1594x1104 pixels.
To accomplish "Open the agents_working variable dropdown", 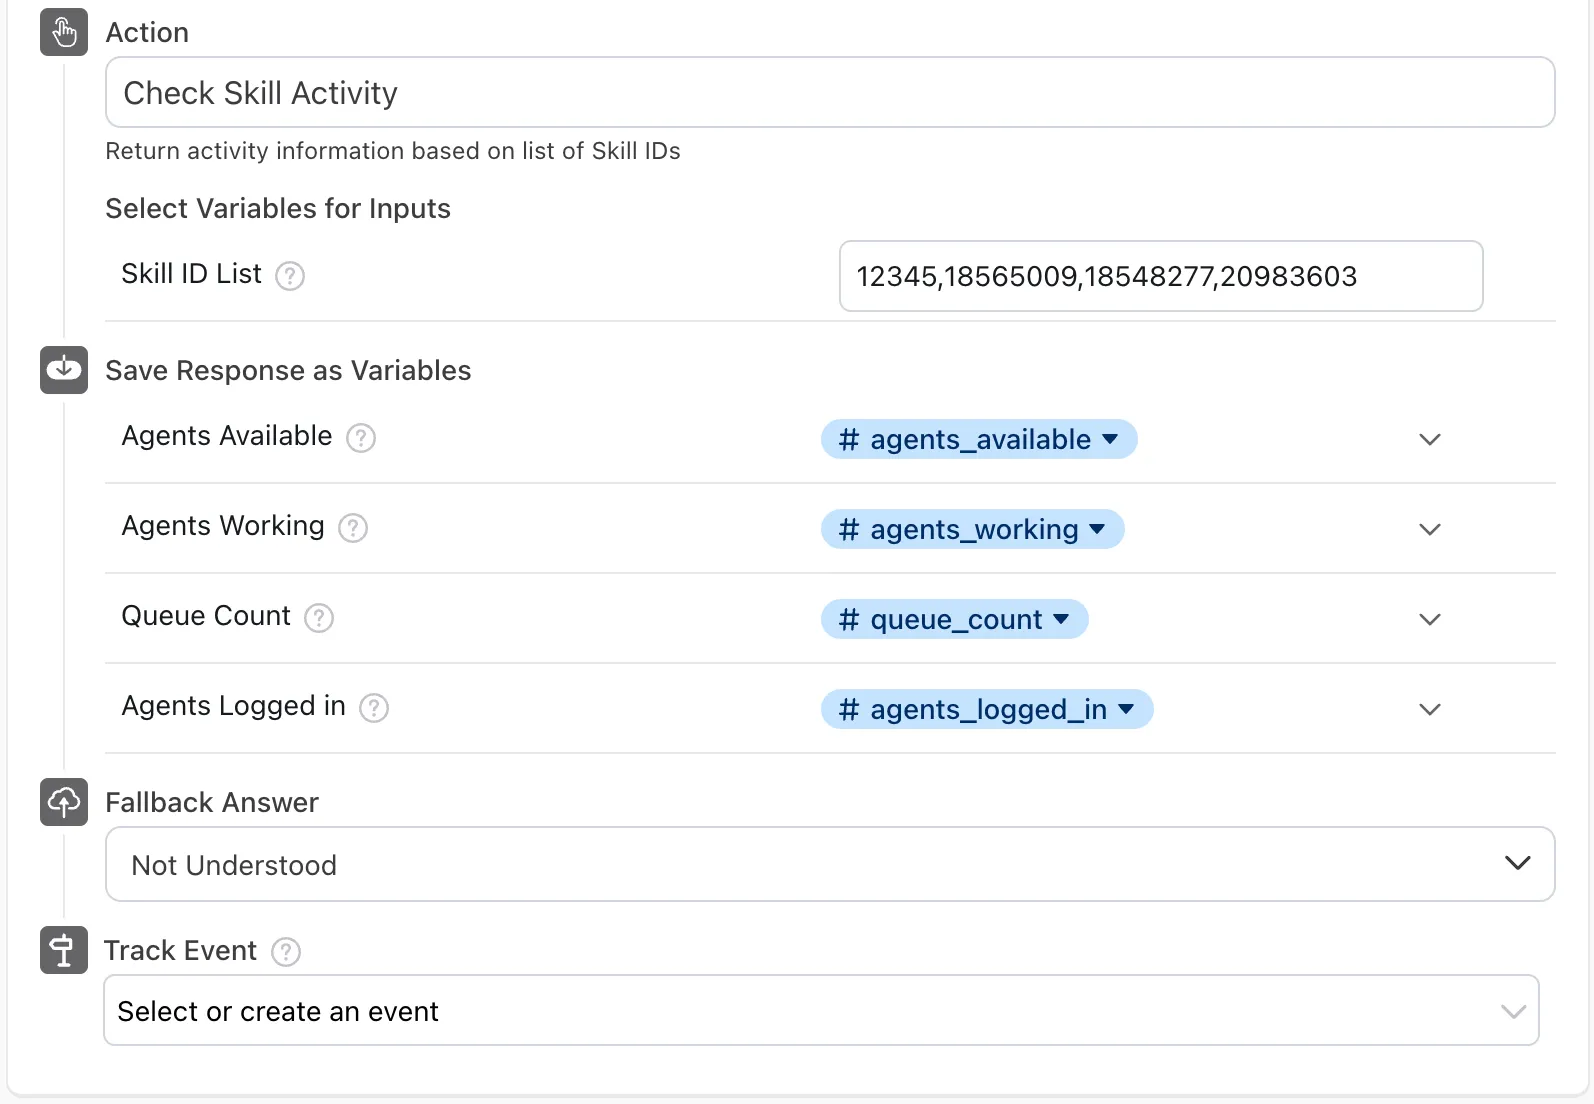I will (x=973, y=529).
